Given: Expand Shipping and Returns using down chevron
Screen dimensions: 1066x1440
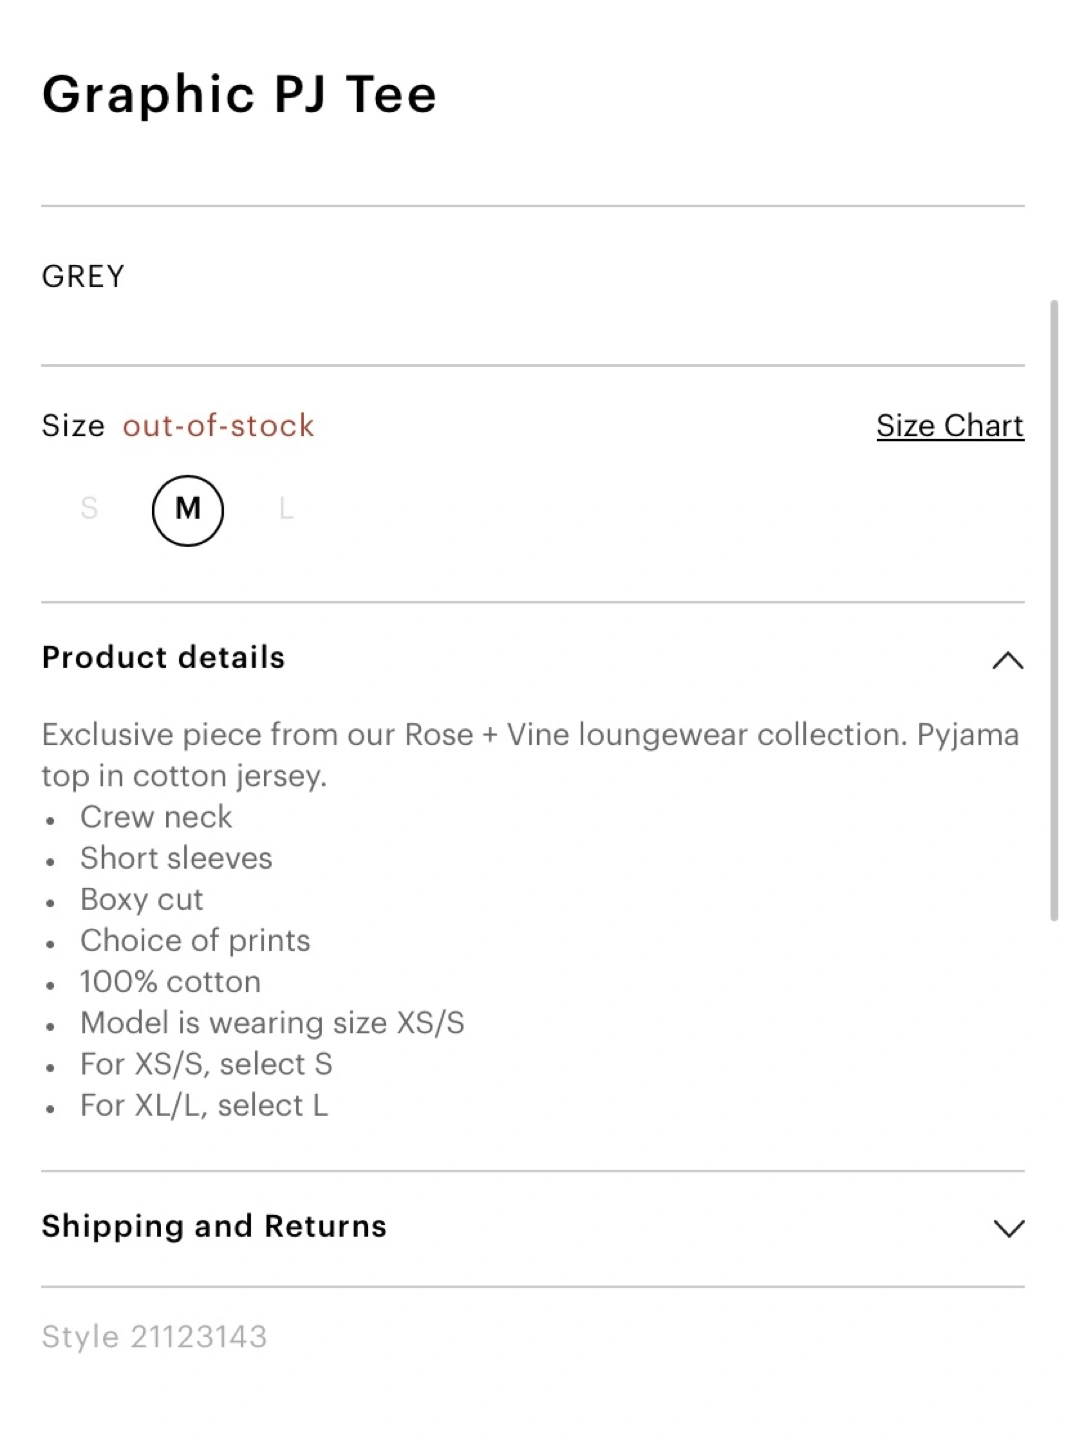Looking at the screenshot, I should (x=1008, y=1228).
